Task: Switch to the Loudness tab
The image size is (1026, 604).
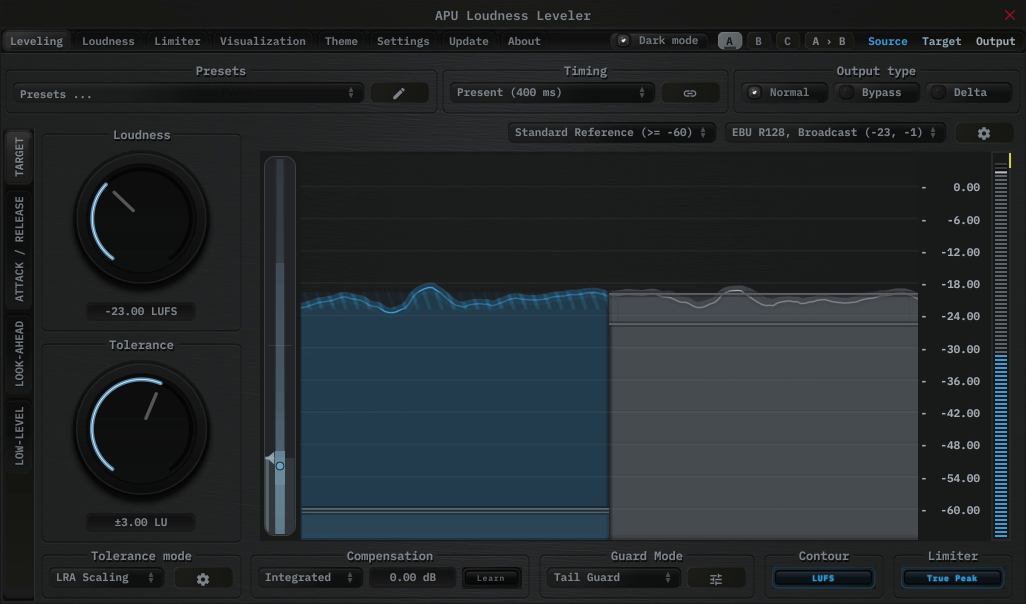Action: click(108, 41)
